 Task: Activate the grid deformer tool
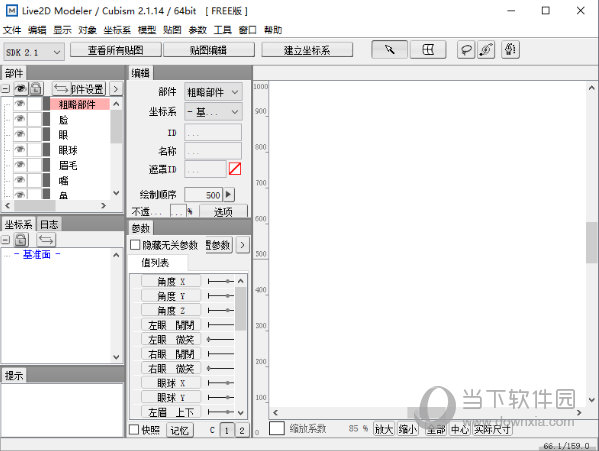pos(428,50)
